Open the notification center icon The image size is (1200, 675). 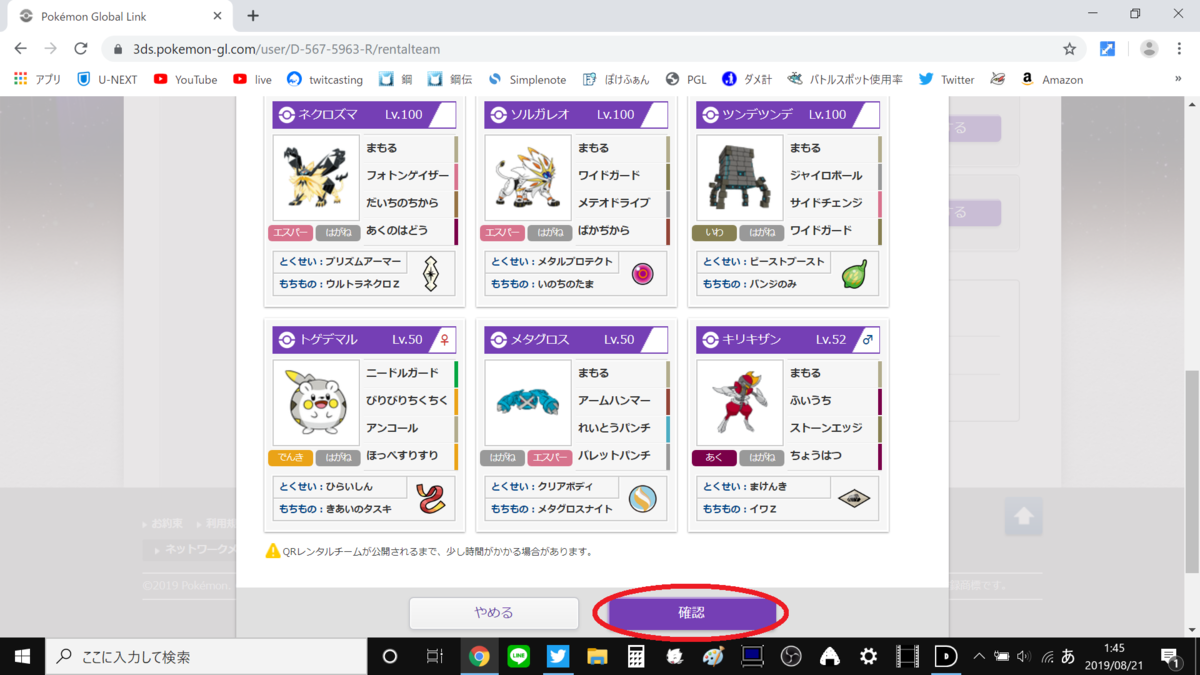coord(1171,656)
